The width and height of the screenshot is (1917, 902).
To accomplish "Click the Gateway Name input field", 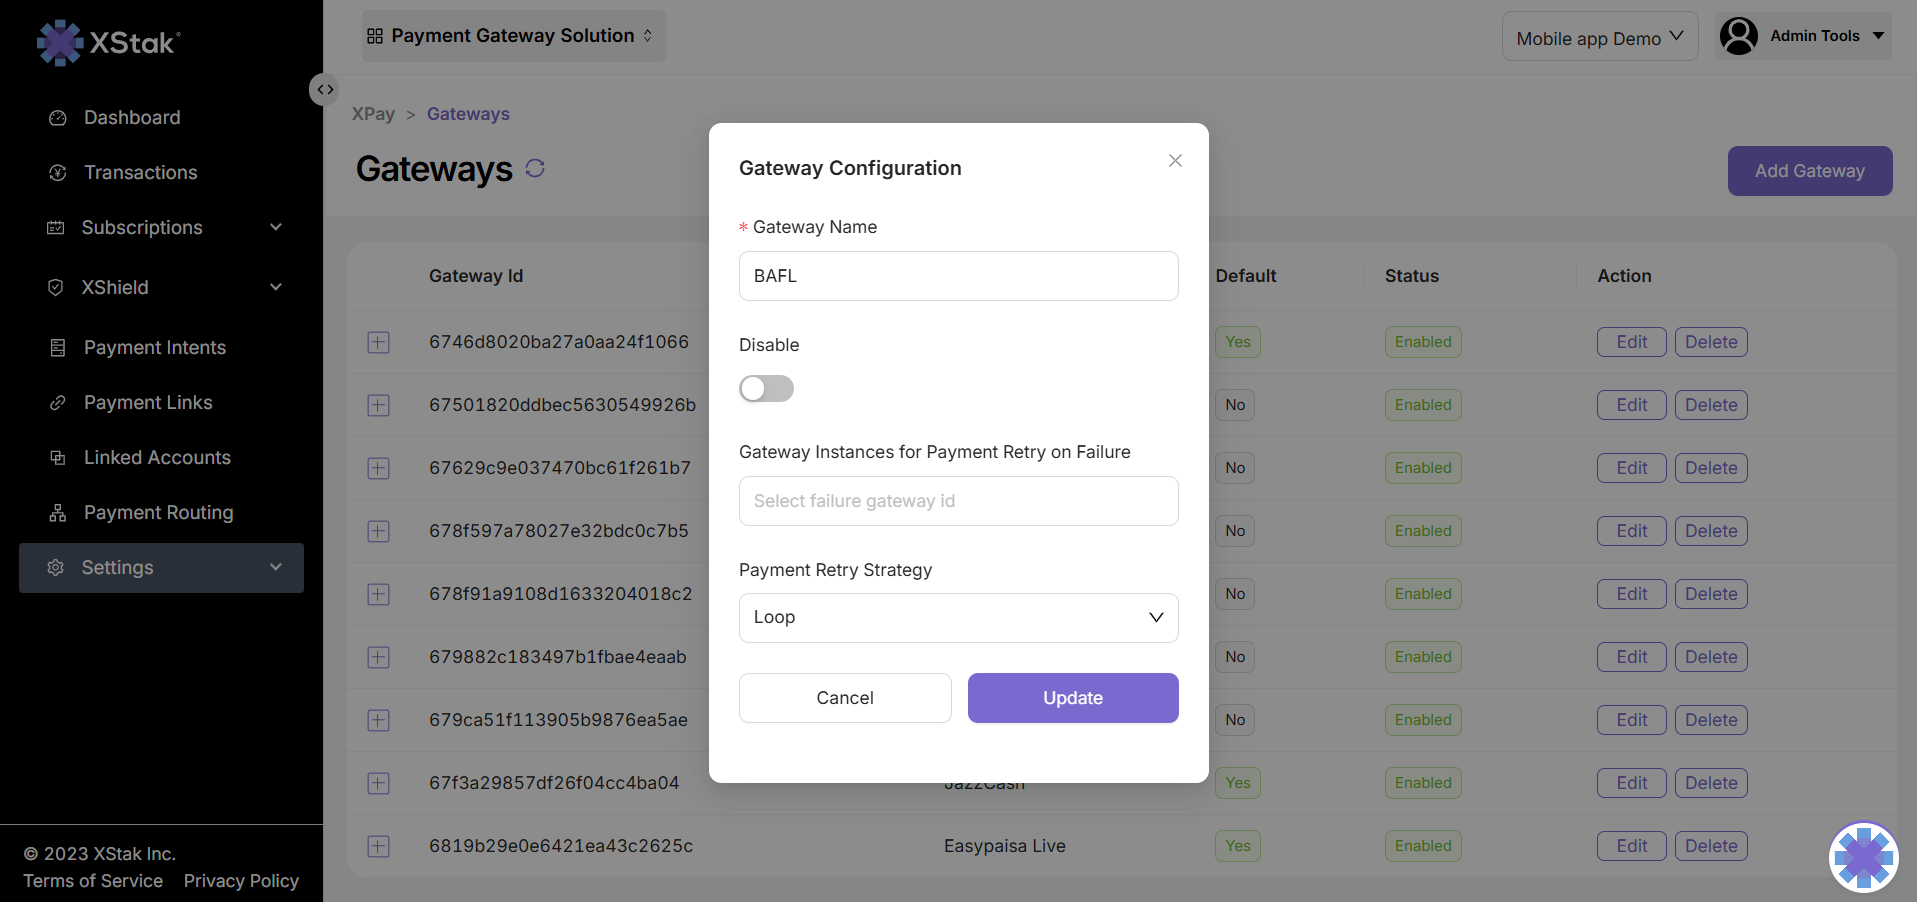I will tap(958, 276).
